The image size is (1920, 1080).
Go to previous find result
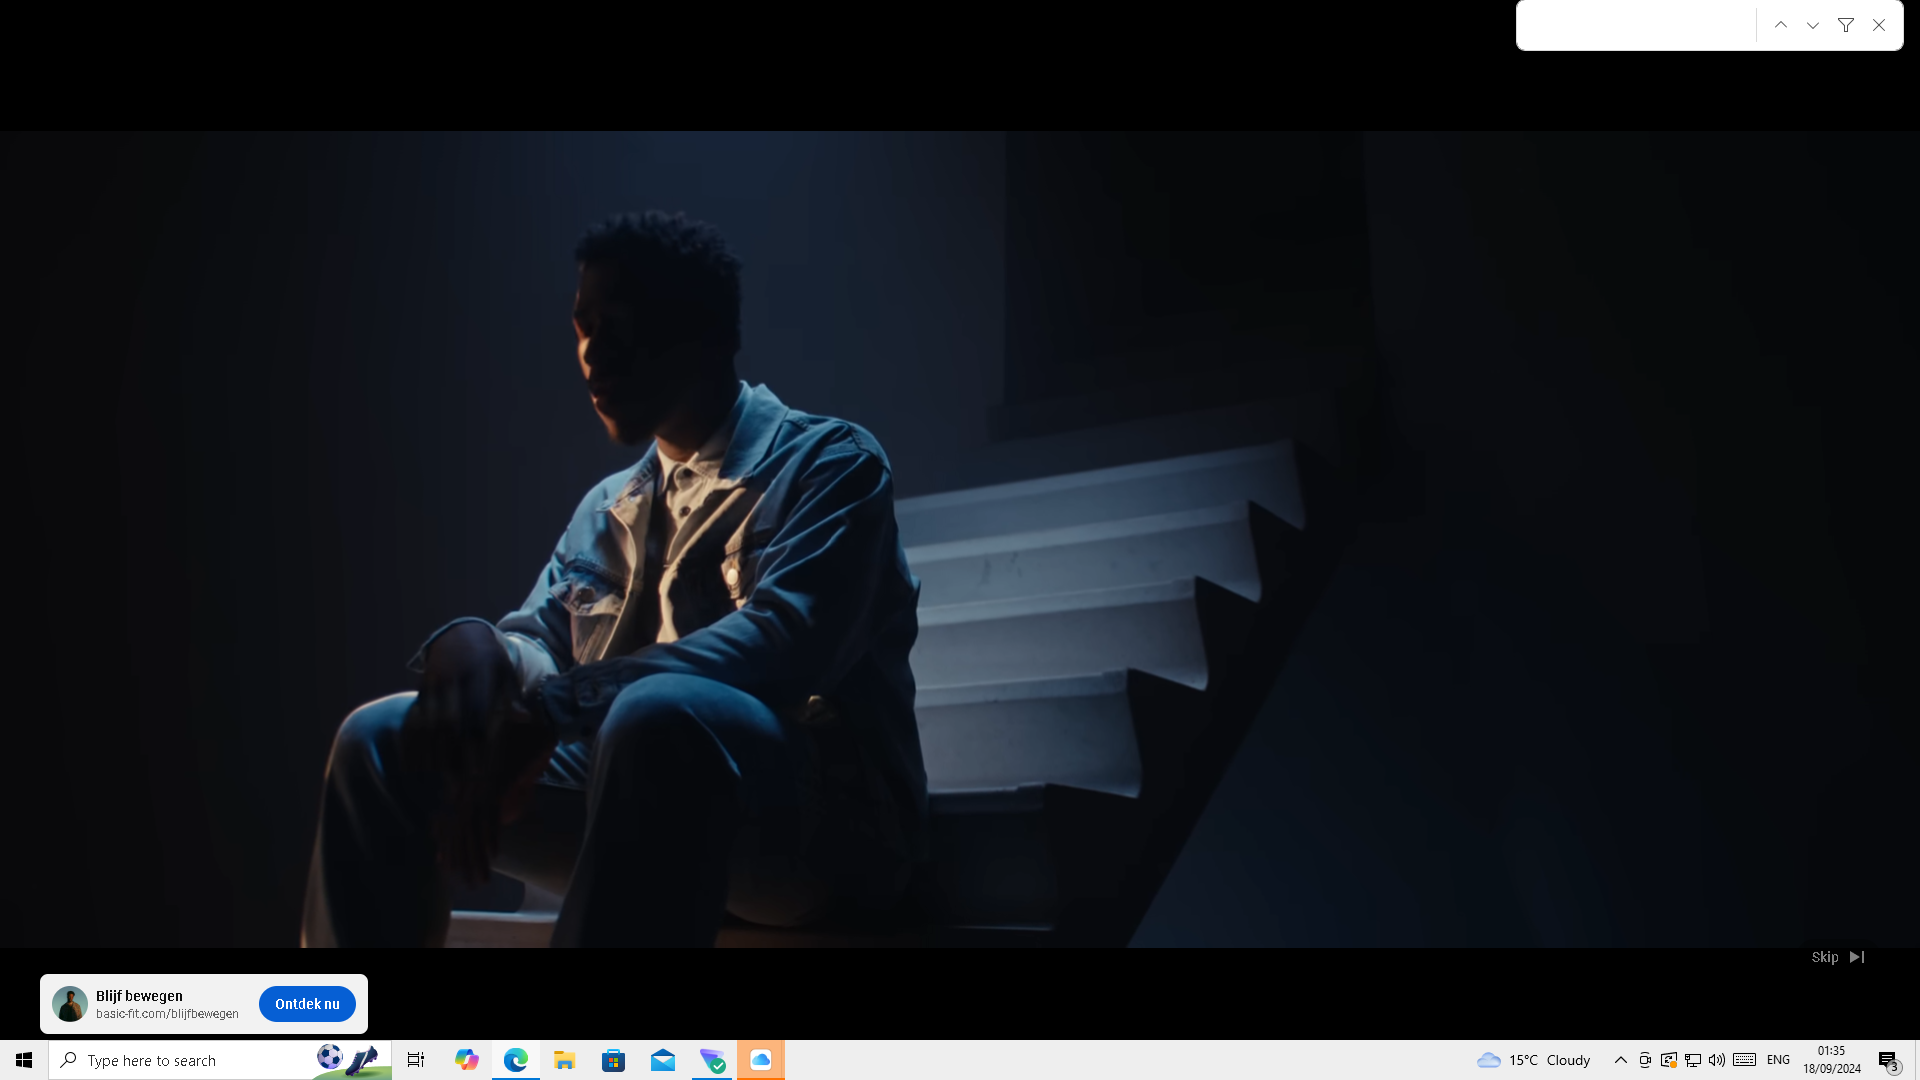1781,25
